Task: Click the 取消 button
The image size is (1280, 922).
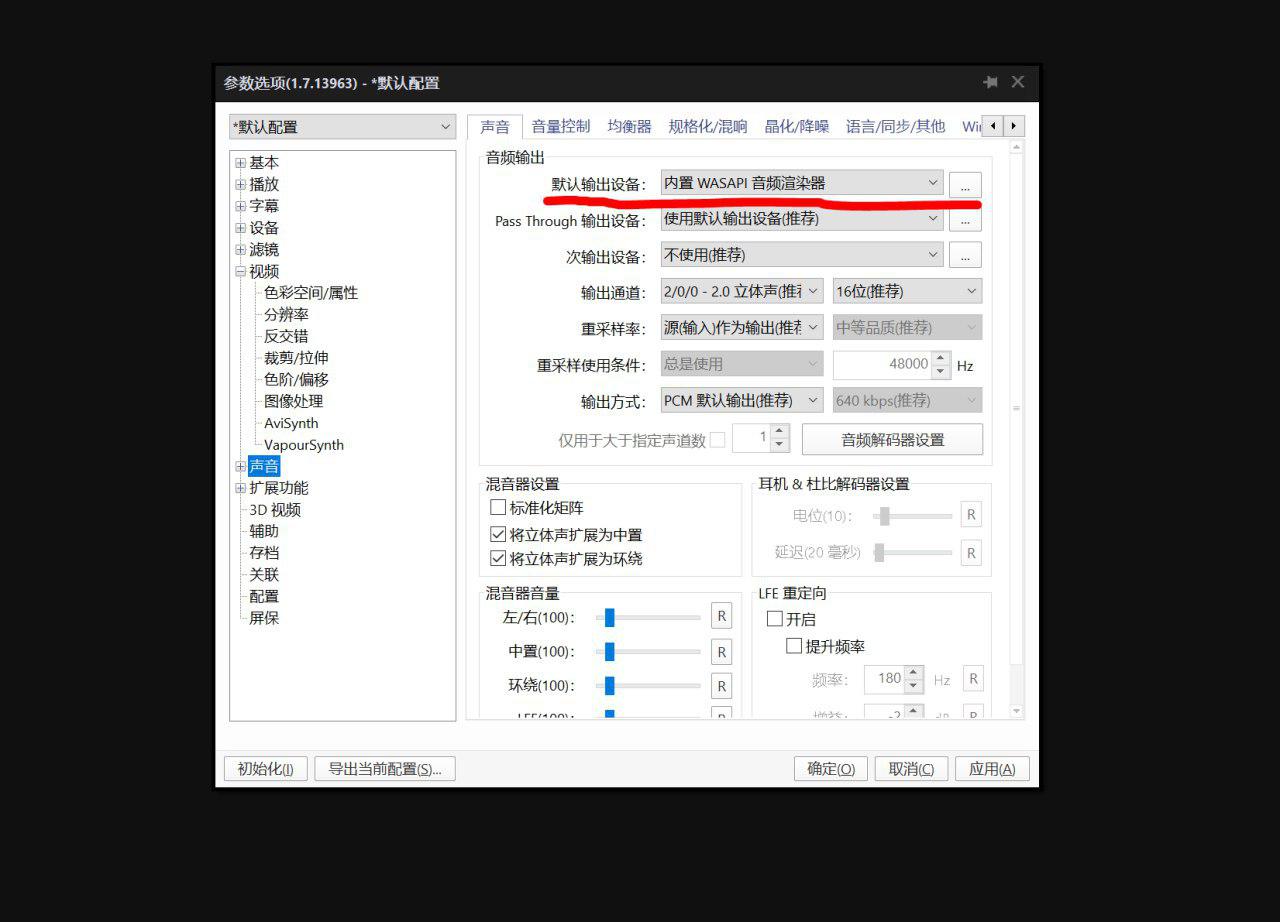Action: pos(911,768)
